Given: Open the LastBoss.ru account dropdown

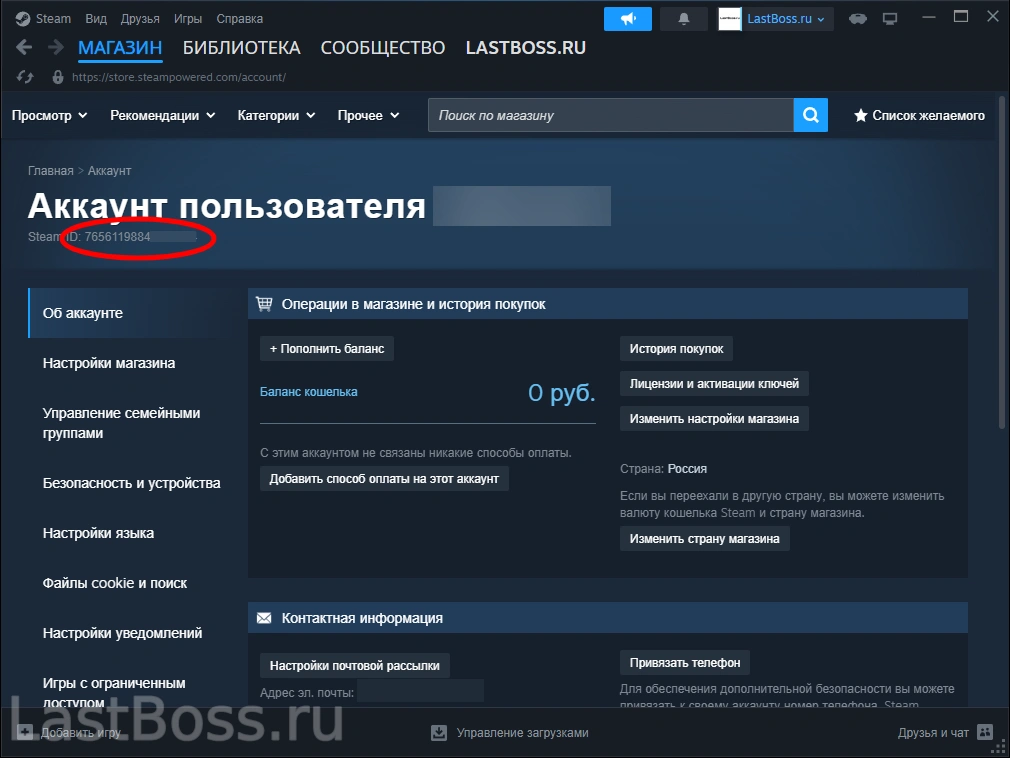Looking at the screenshot, I should [775, 18].
